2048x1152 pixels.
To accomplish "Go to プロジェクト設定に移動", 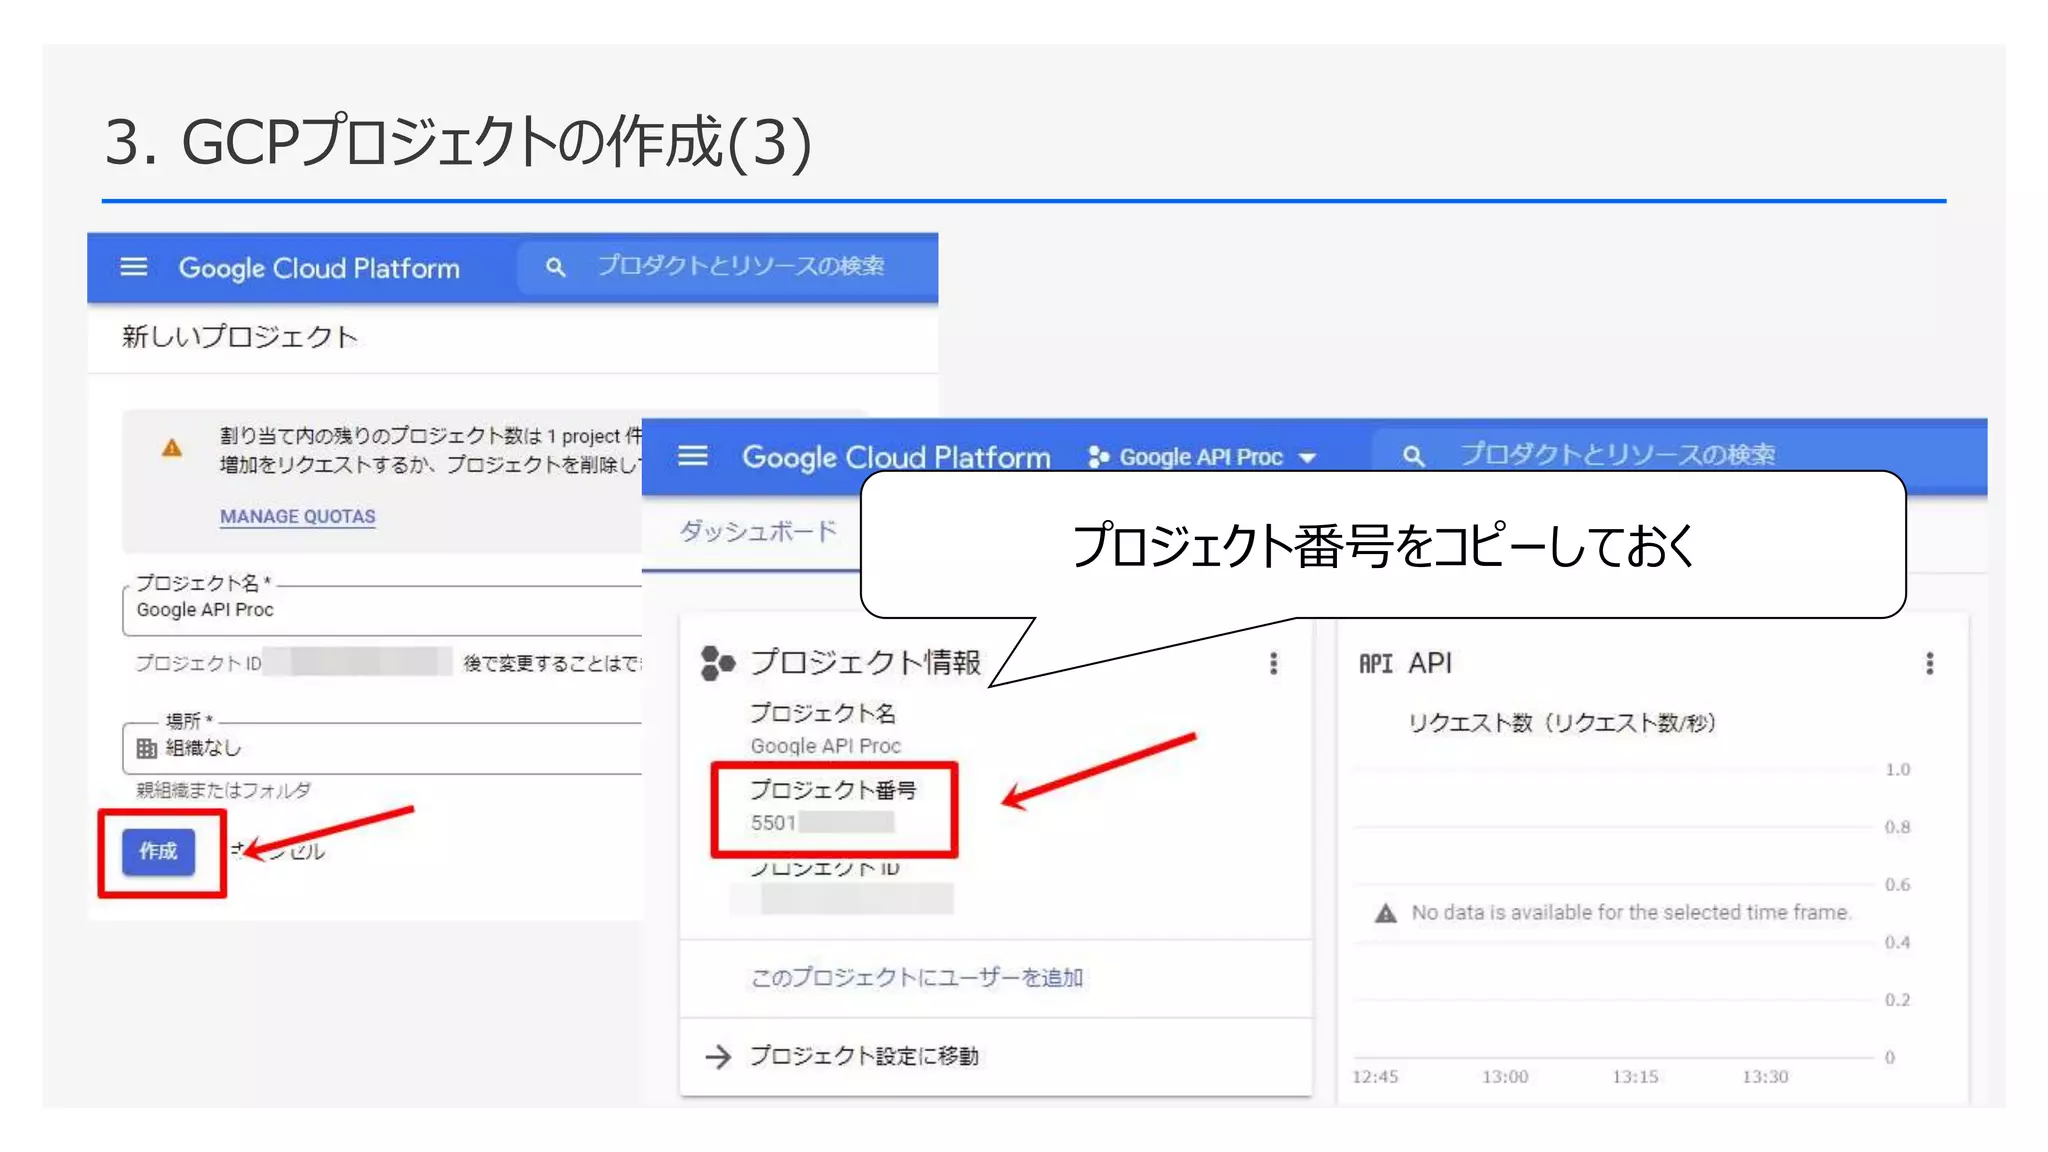I will click(x=863, y=1056).
